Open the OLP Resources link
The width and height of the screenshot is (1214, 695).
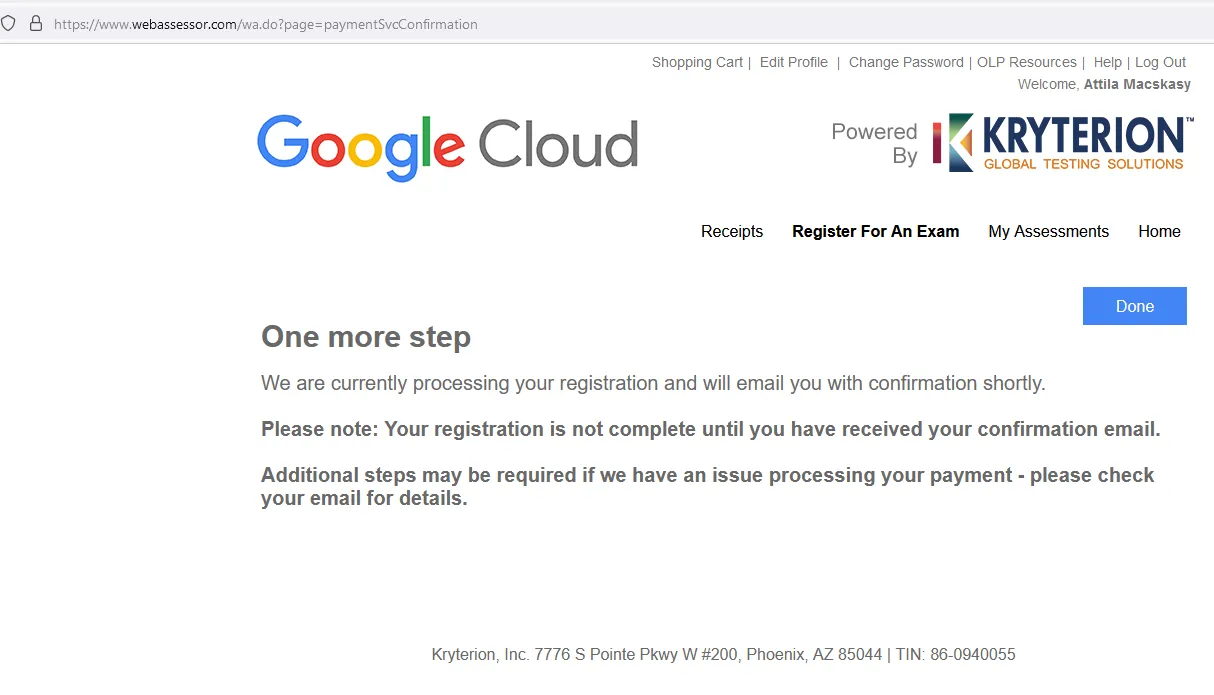1027,62
